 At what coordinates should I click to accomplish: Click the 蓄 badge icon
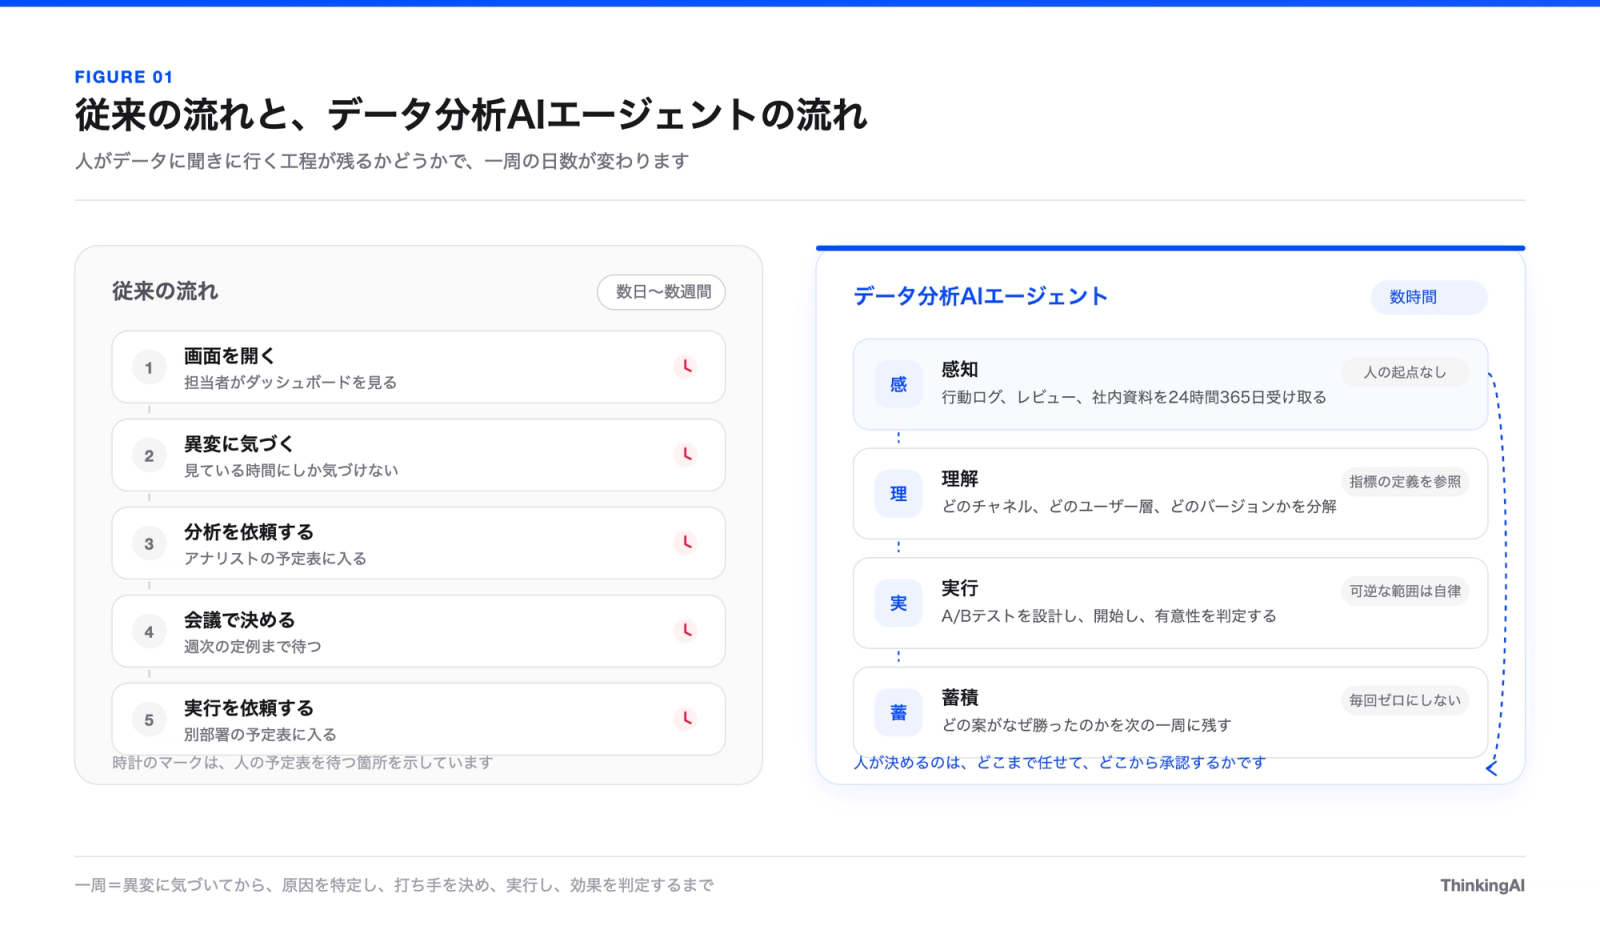898,713
